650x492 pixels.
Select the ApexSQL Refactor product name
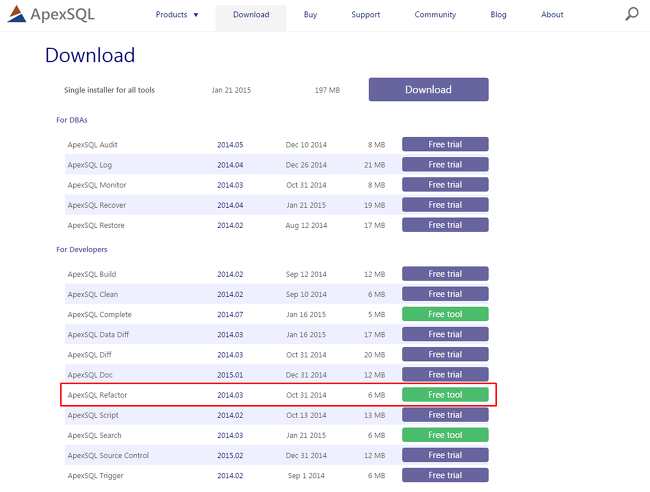click(x=97, y=395)
